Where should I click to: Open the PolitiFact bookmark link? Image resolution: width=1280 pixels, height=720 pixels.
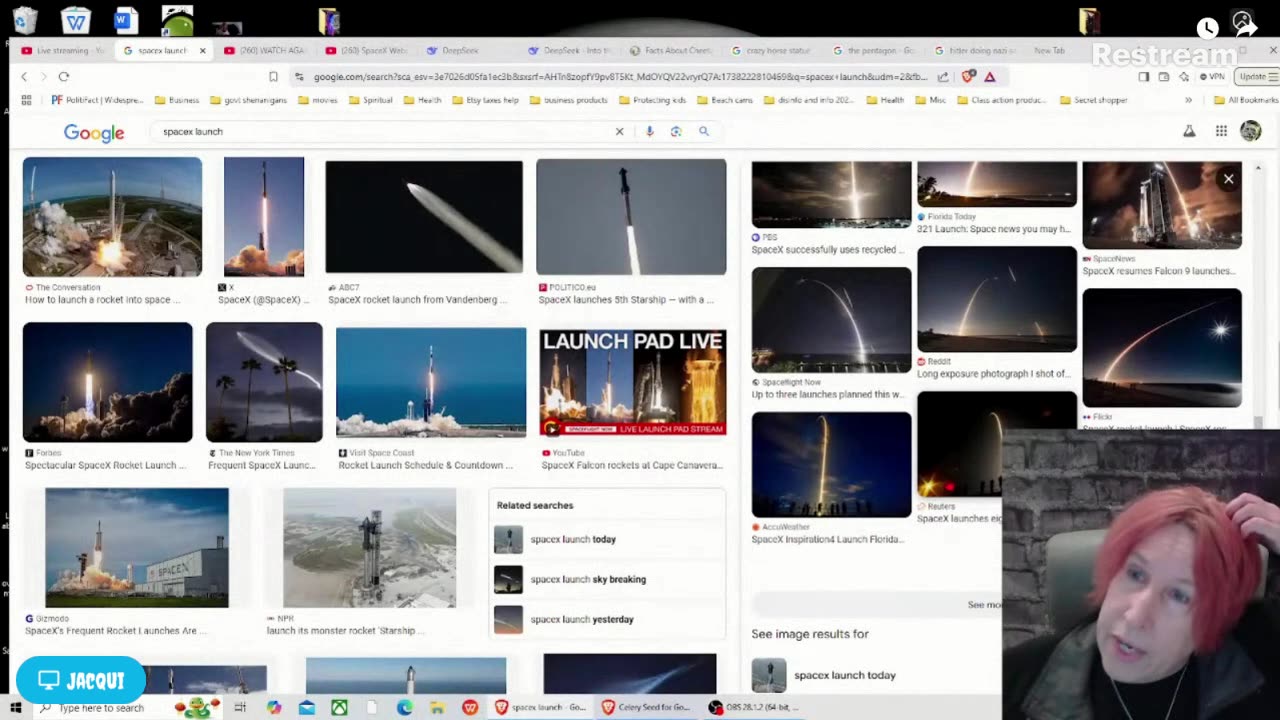[97, 100]
